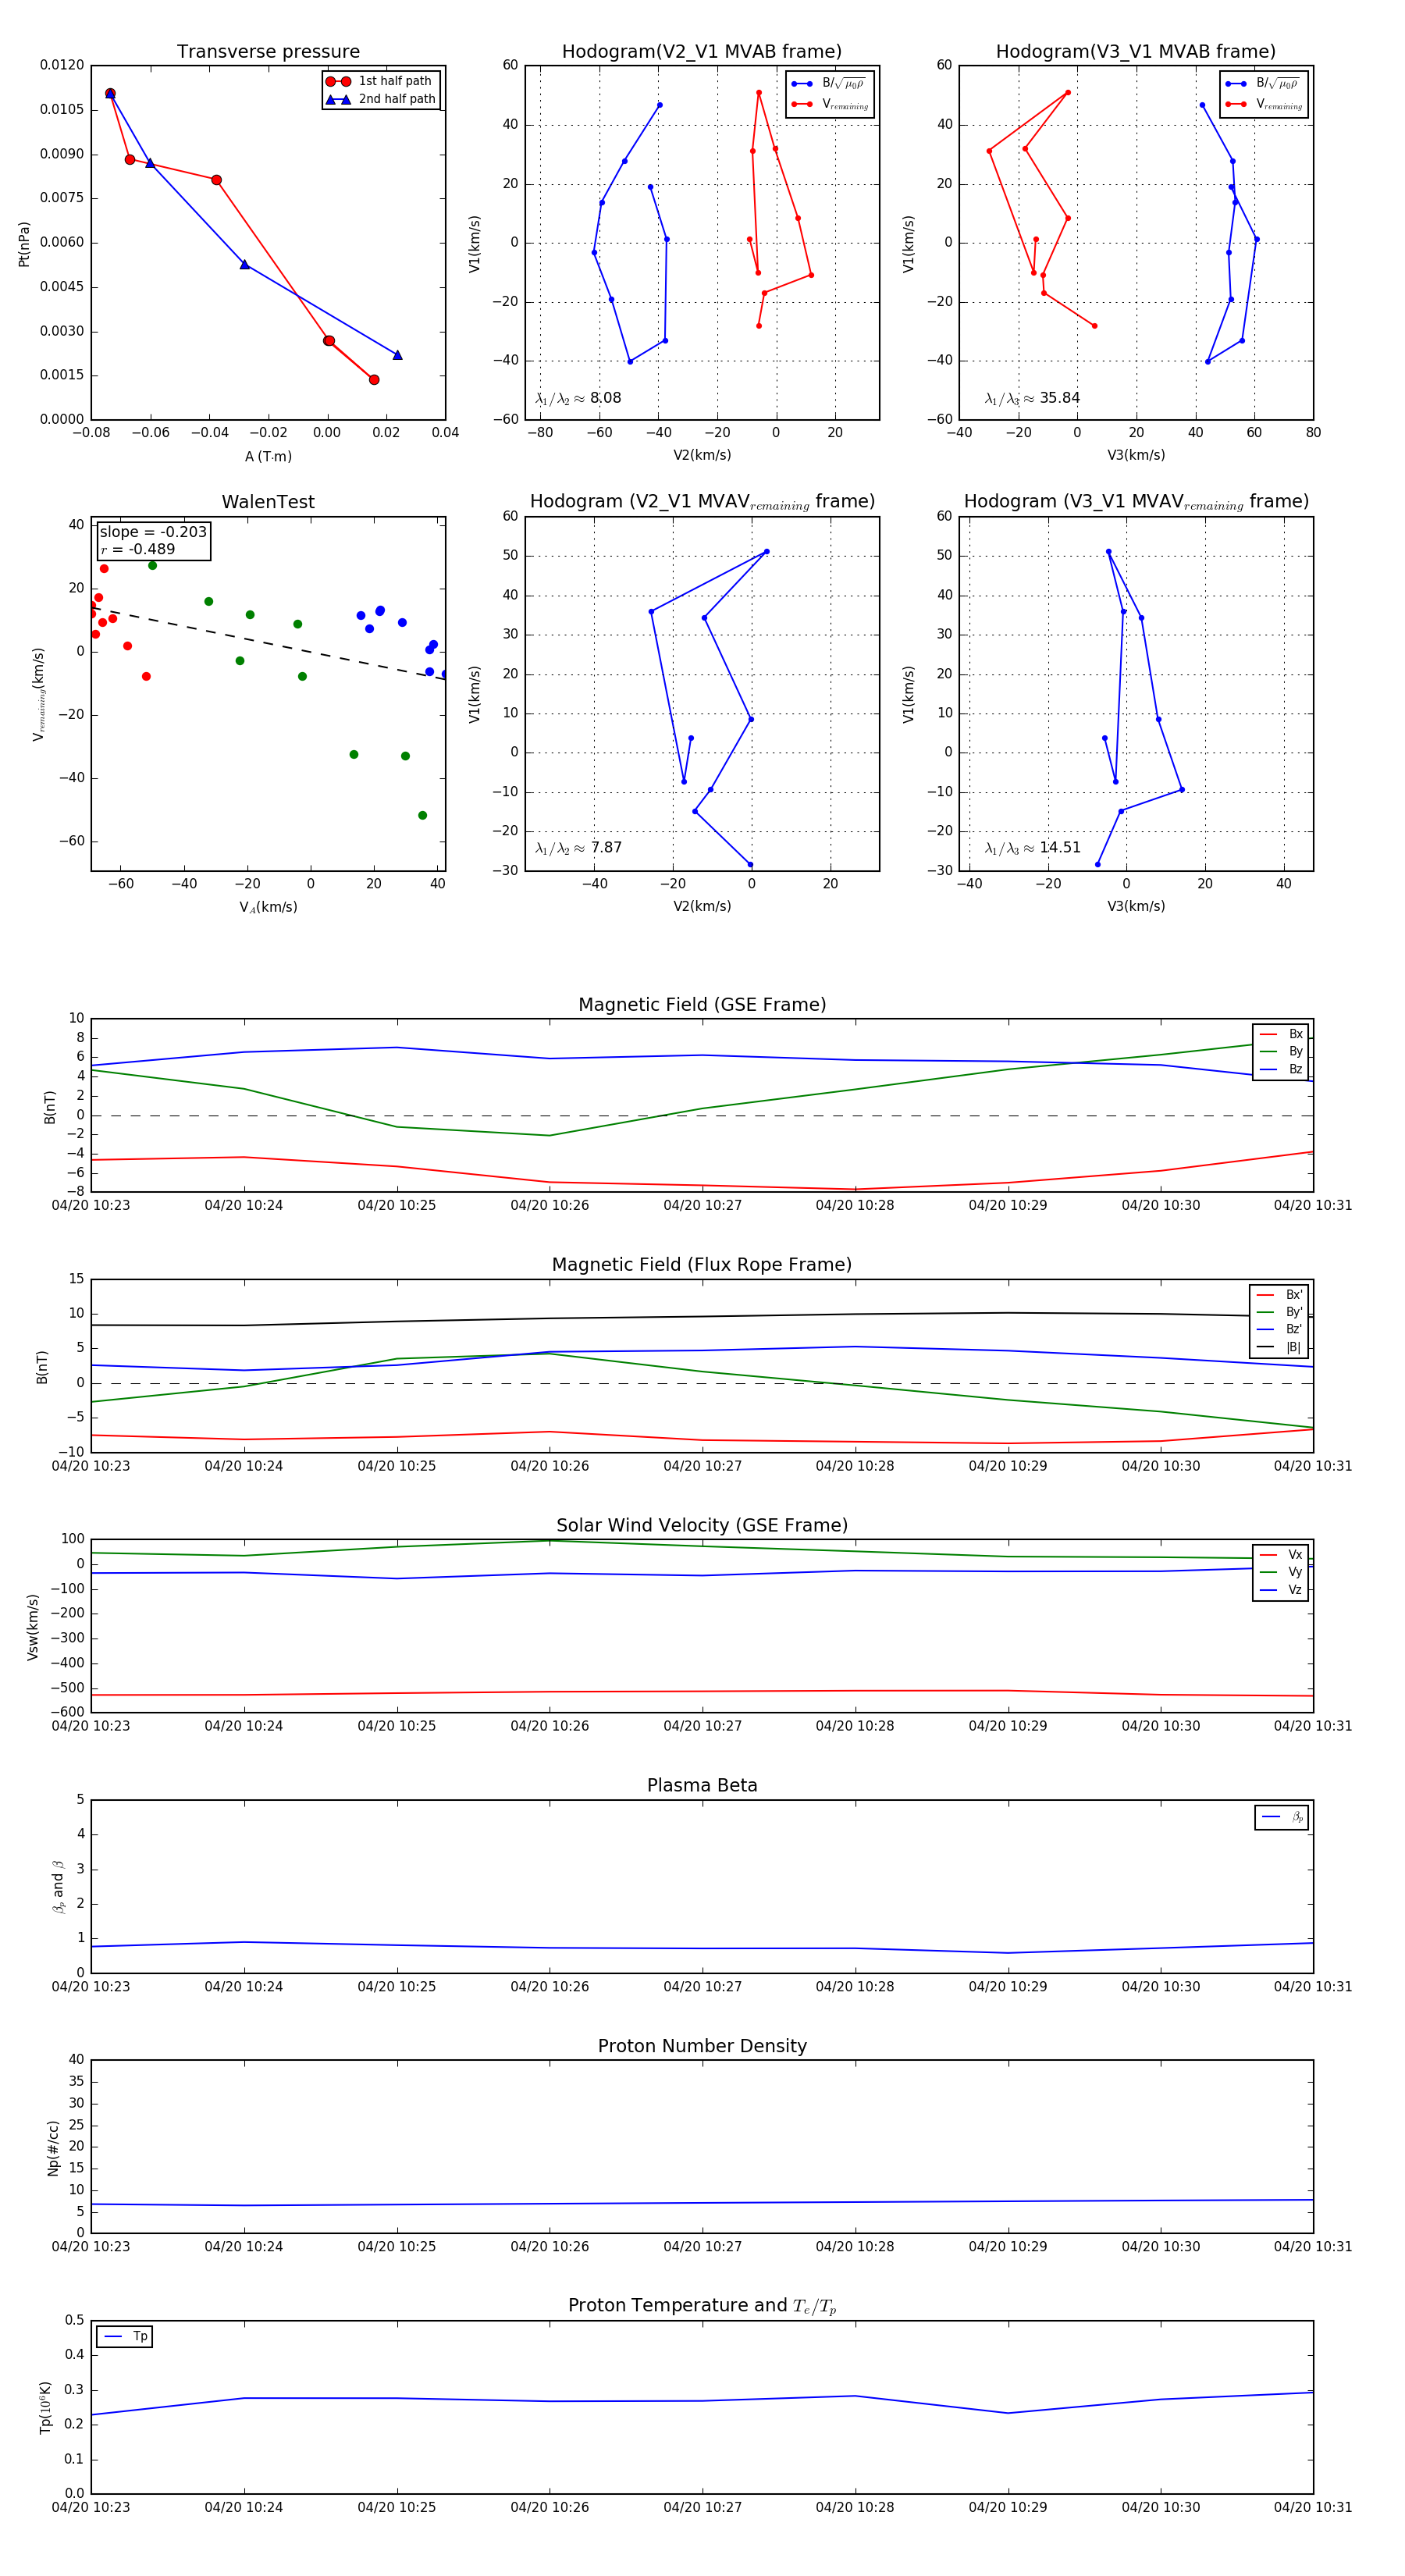The image size is (1405, 2576).
Task: Select the |B| legend entry
Action: pos(1279,1347)
